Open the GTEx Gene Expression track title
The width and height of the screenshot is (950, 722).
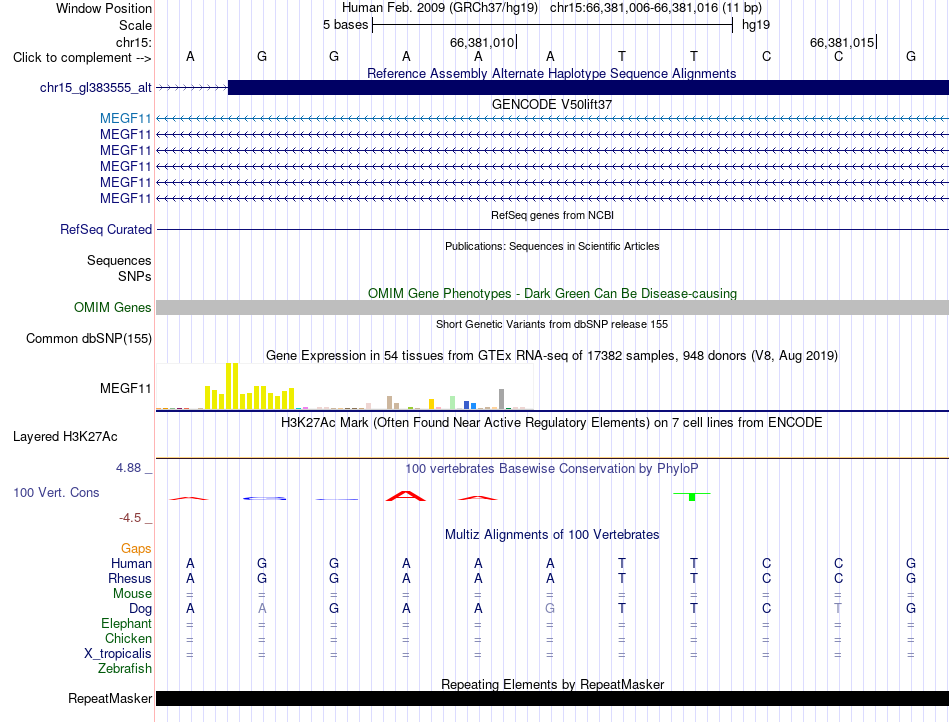(552, 356)
